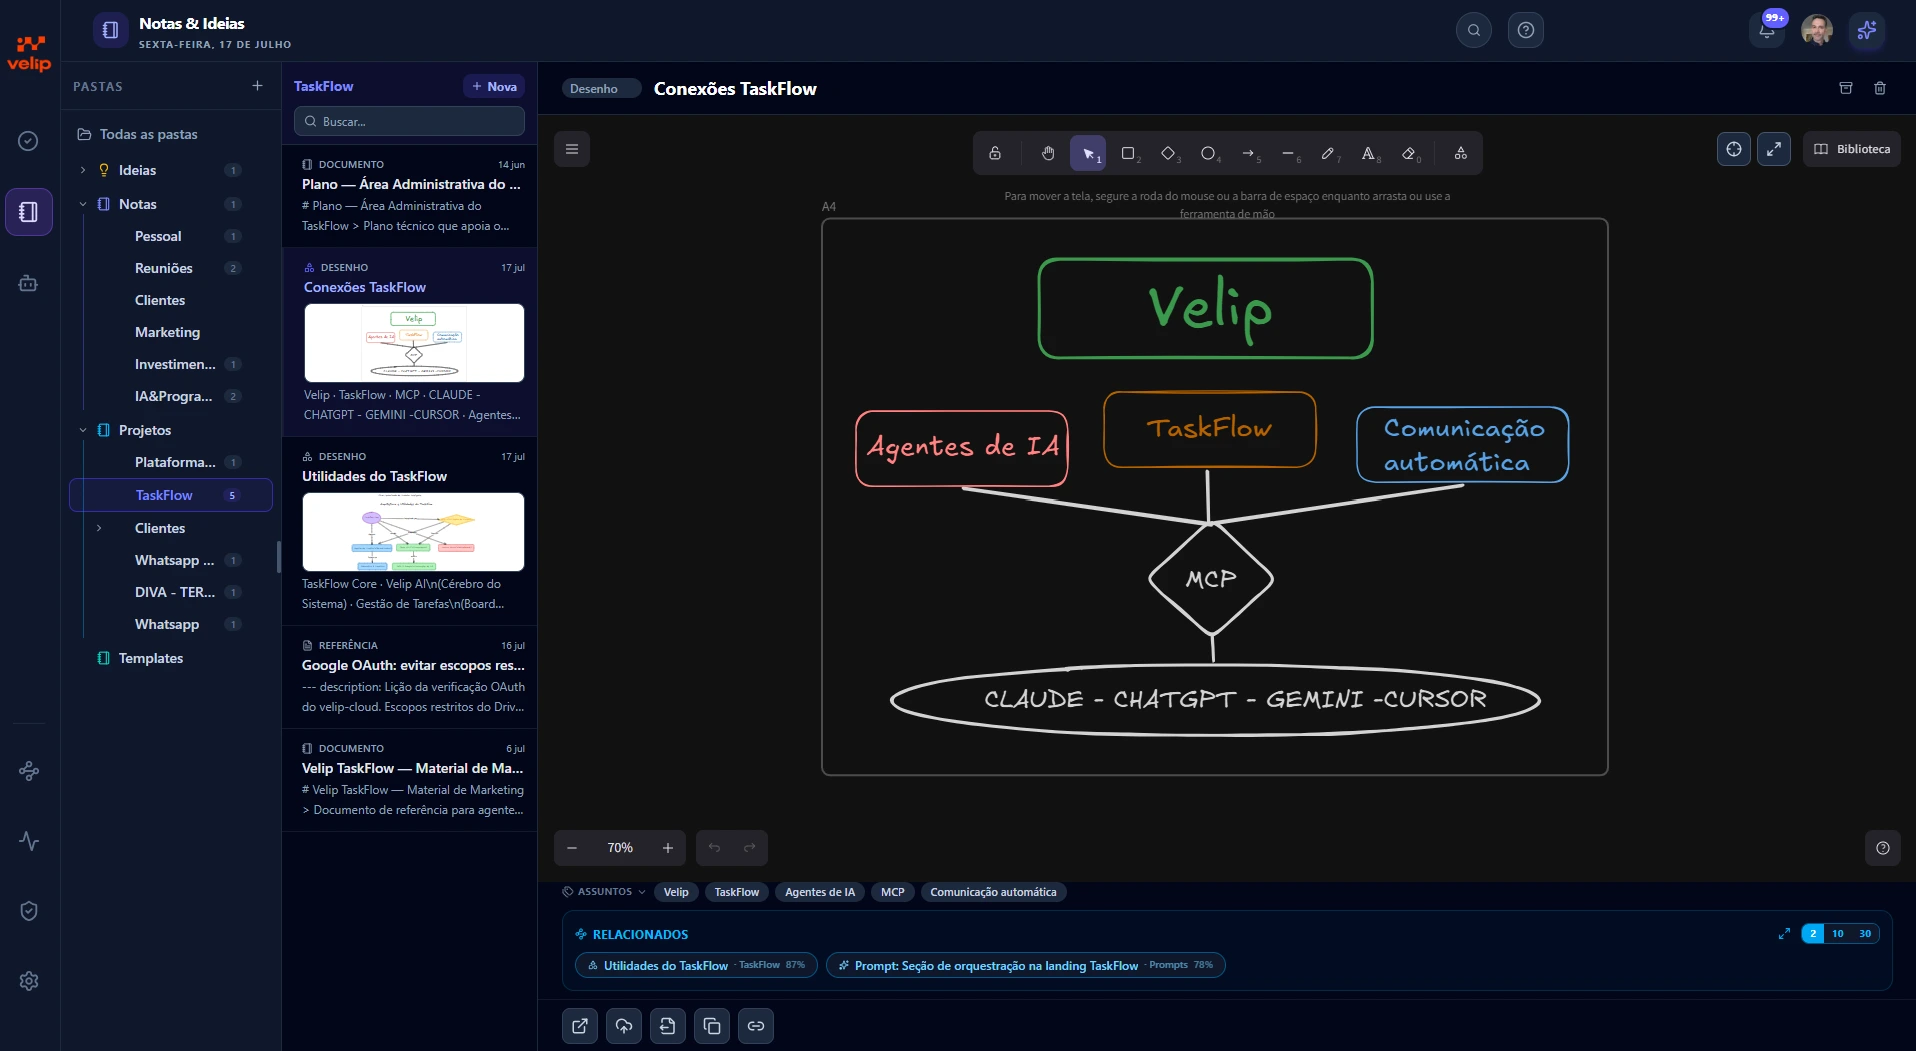Open the DIVA - TER... project folder
This screenshot has width=1916, height=1051.
[x=174, y=592]
